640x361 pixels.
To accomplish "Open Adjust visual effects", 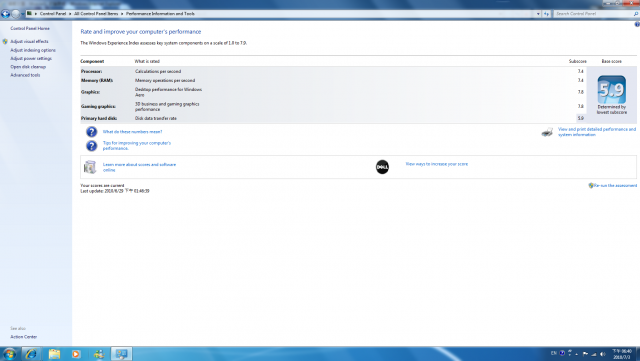I will tap(29, 41).
